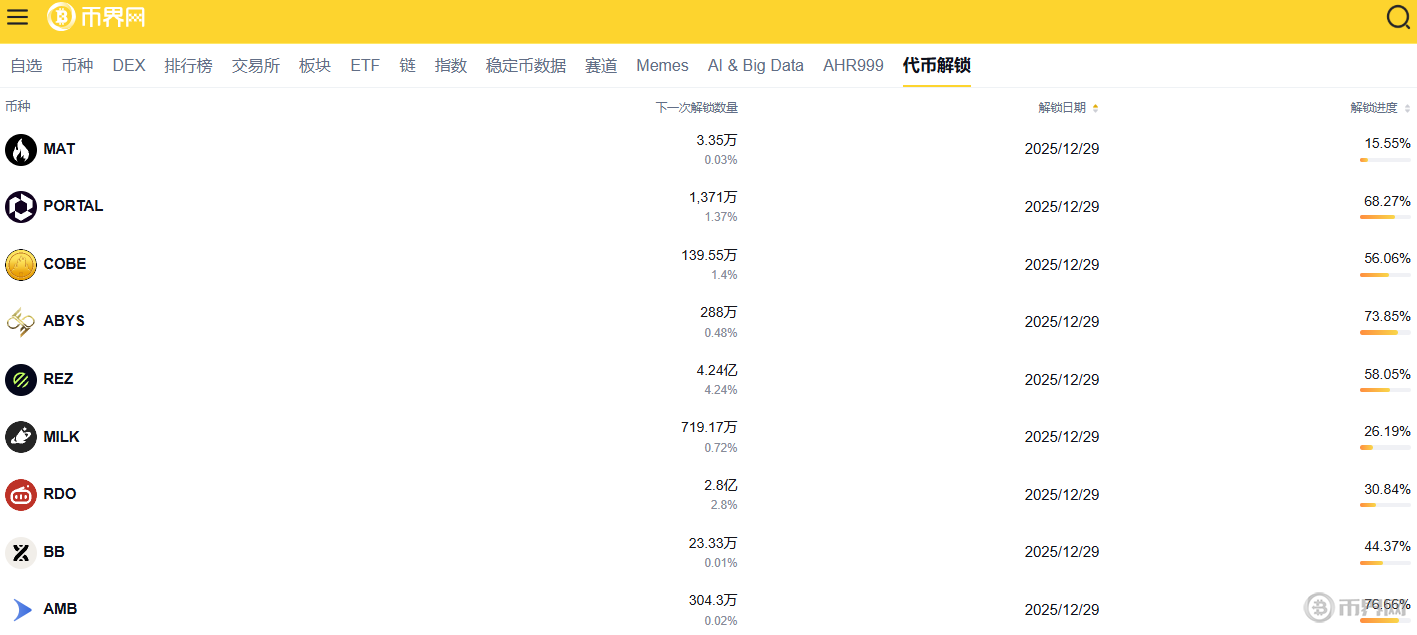The width and height of the screenshot is (1417, 635).
Task: Click the RDO token name link
Action: point(60,494)
